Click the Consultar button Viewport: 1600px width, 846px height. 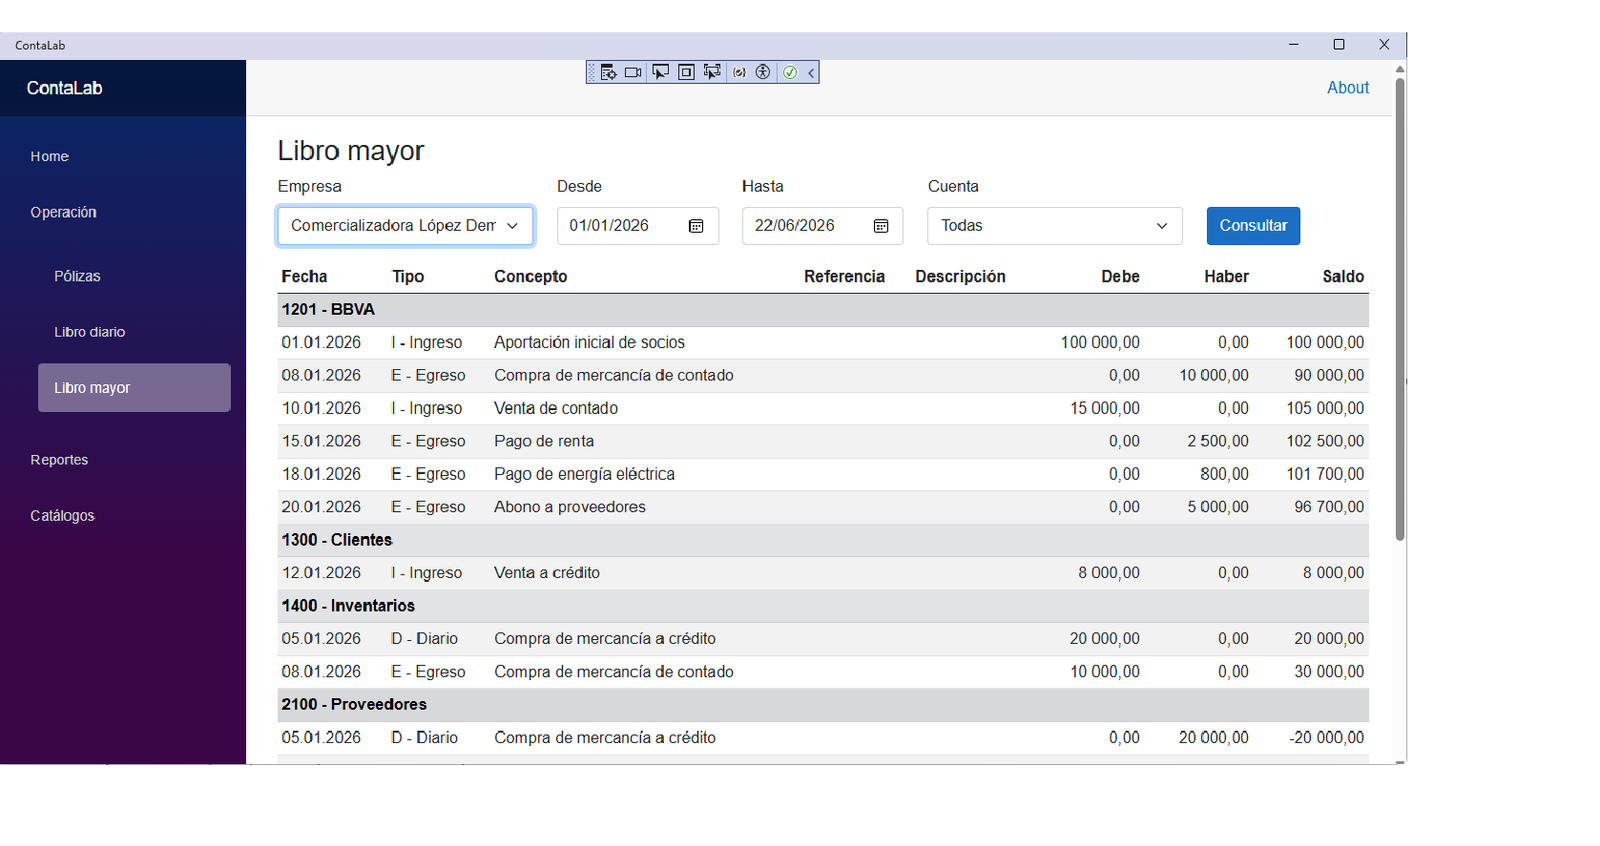pos(1253,226)
